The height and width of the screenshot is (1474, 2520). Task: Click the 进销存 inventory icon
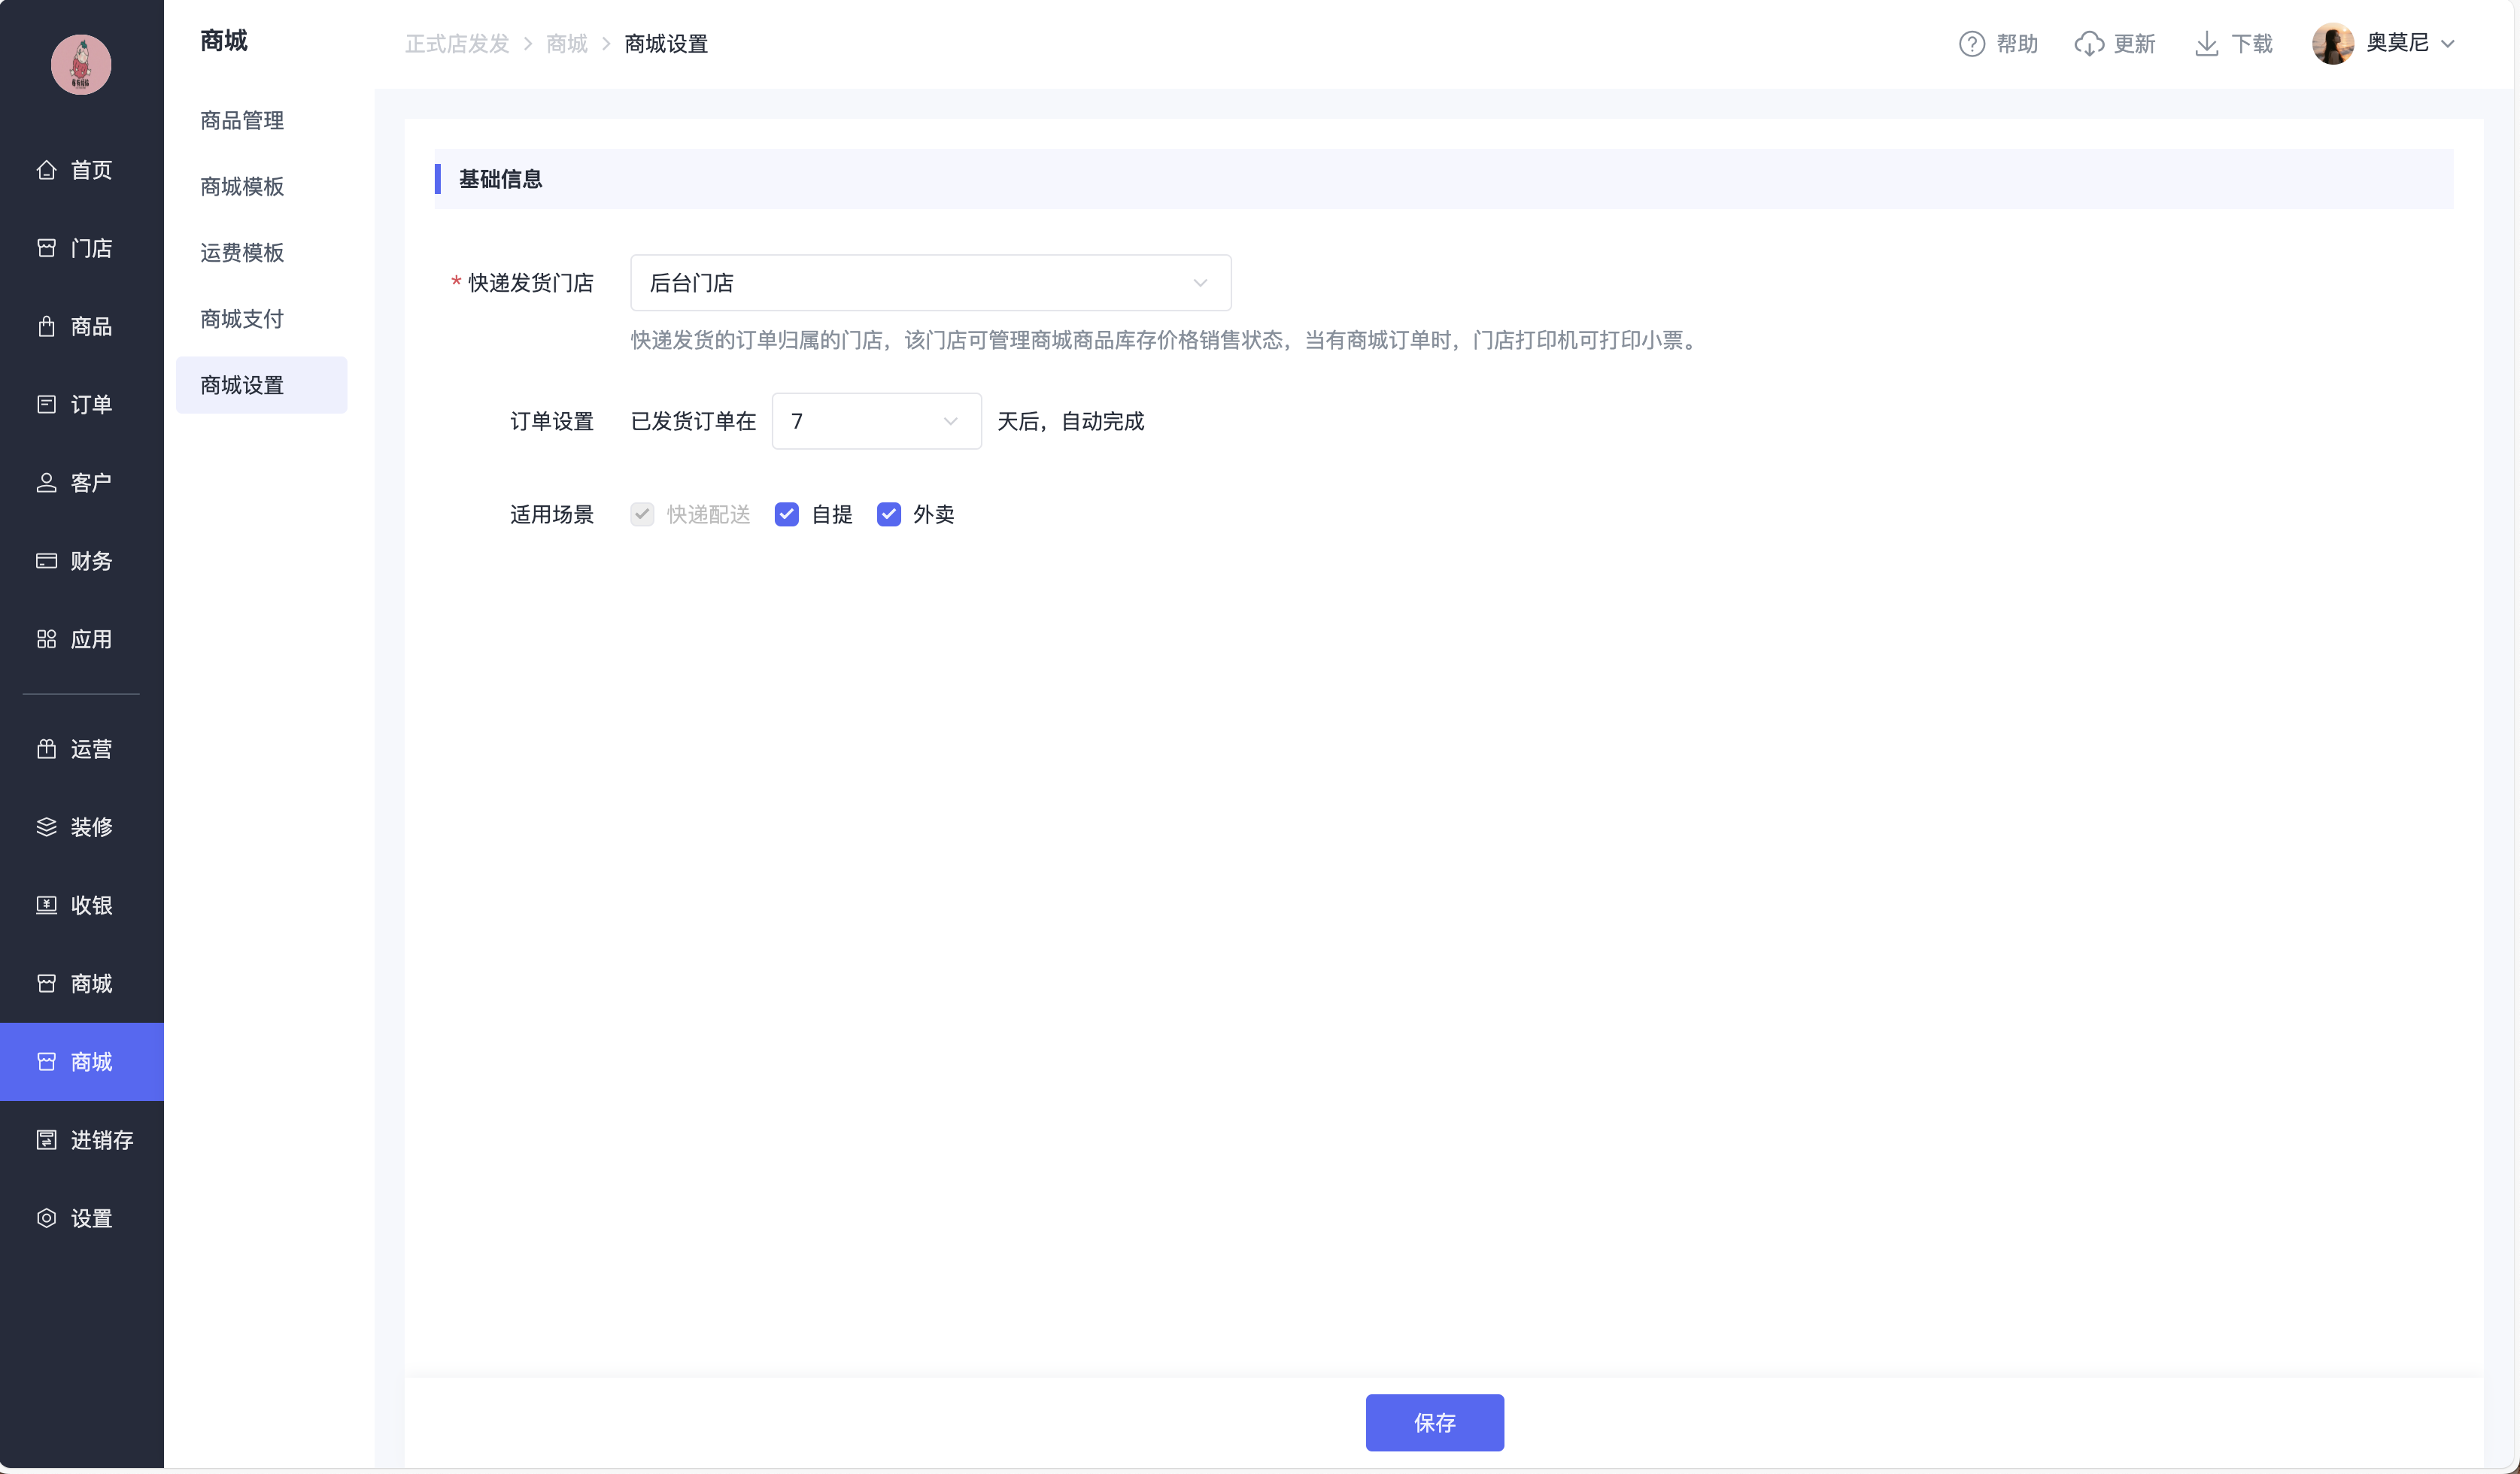46,1140
